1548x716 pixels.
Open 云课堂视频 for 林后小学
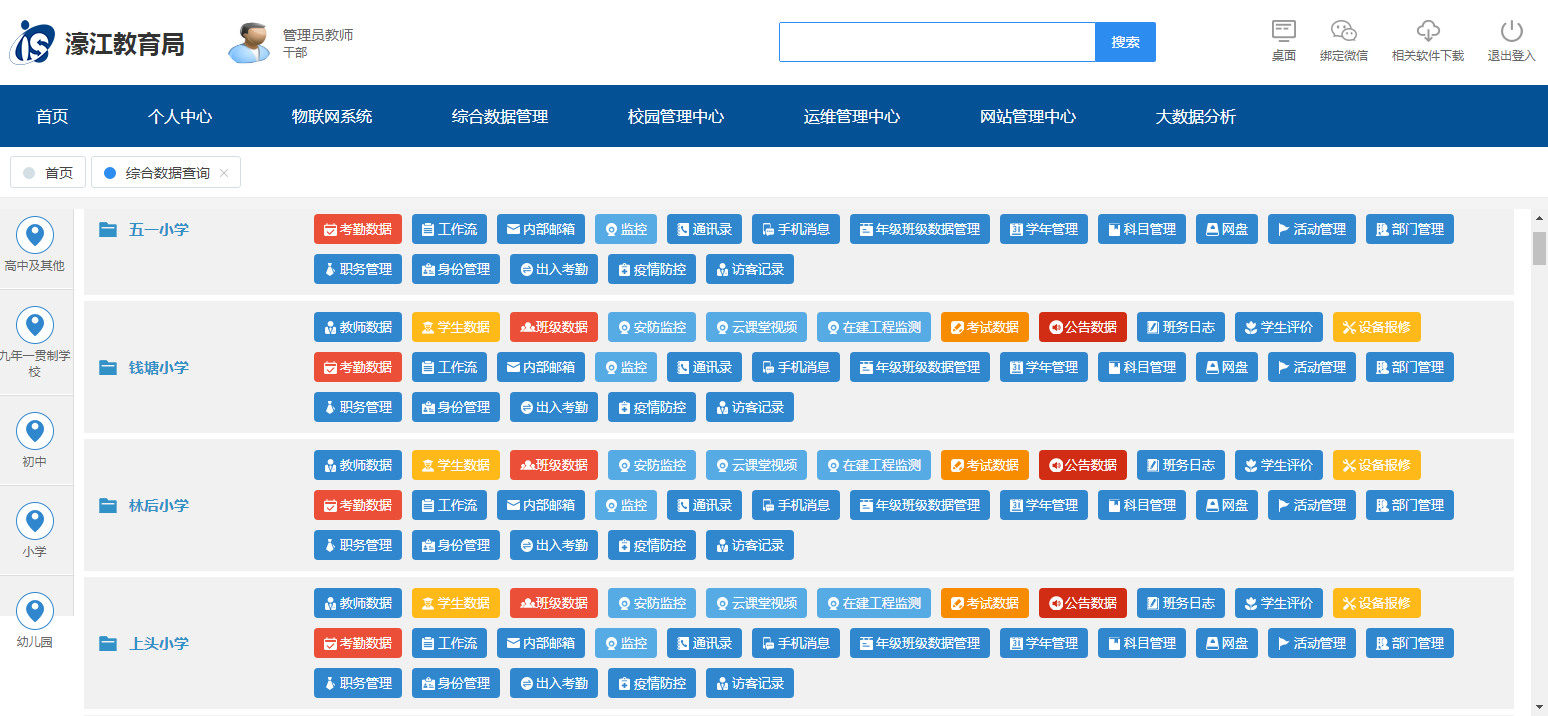coord(756,465)
